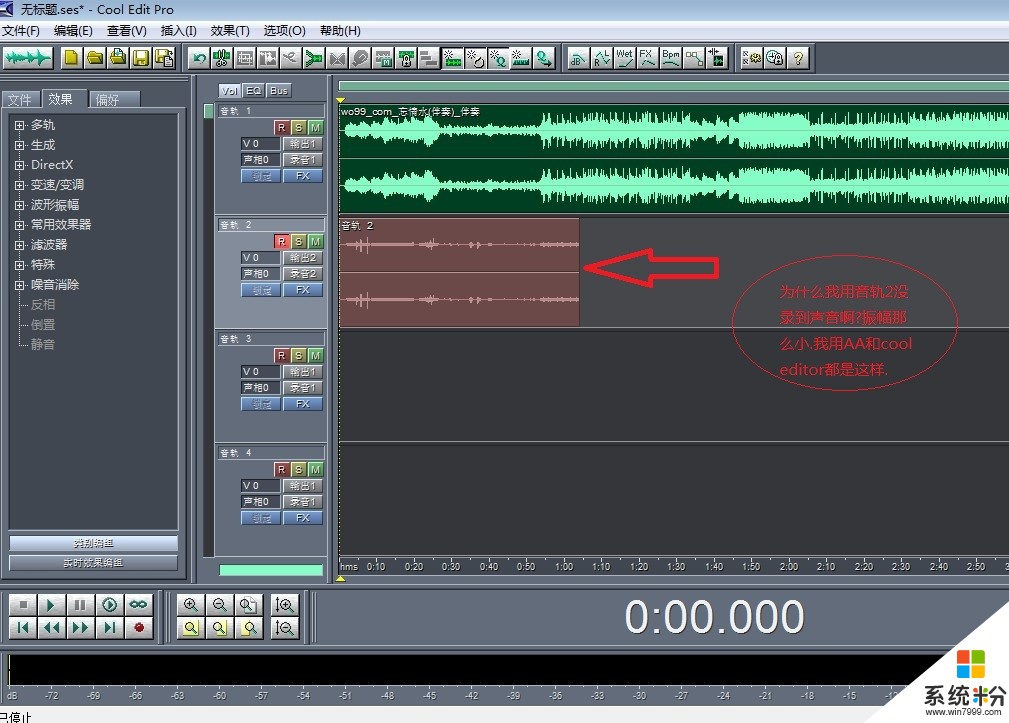Click the Help question mark icon
The height and width of the screenshot is (723, 1009).
797,58
